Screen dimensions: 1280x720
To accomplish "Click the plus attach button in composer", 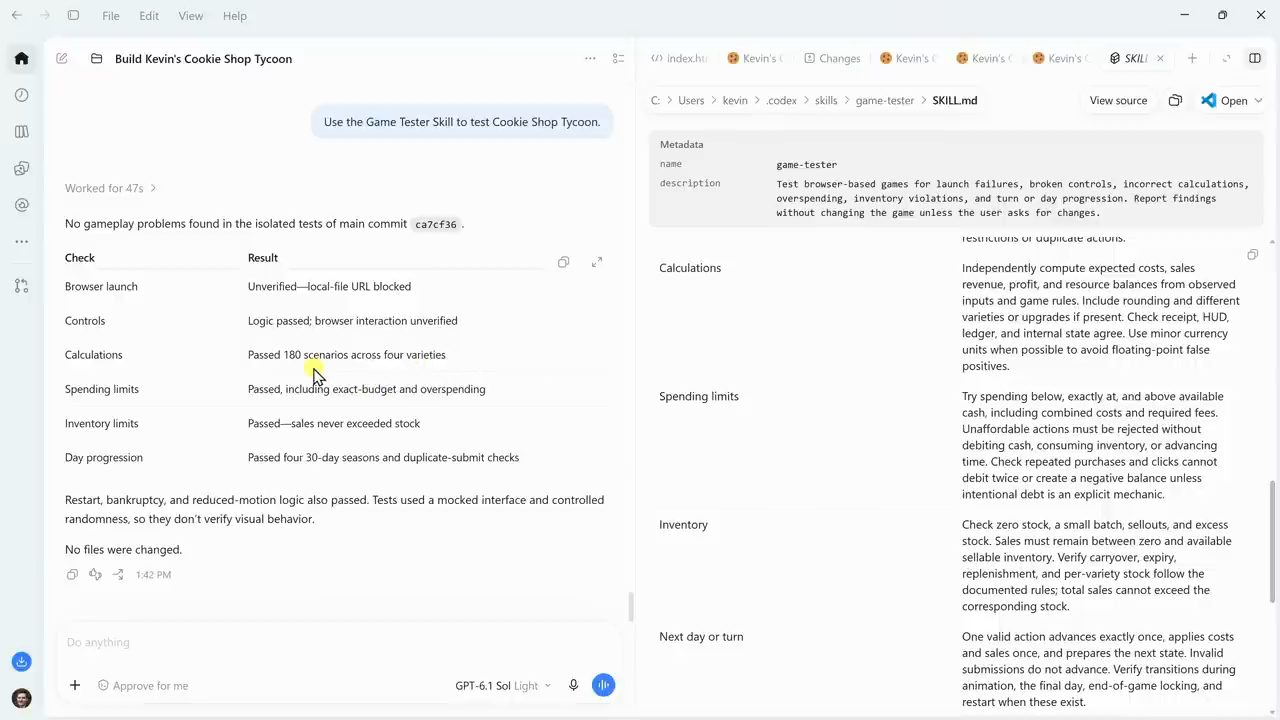I will click(x=75, y=686).
